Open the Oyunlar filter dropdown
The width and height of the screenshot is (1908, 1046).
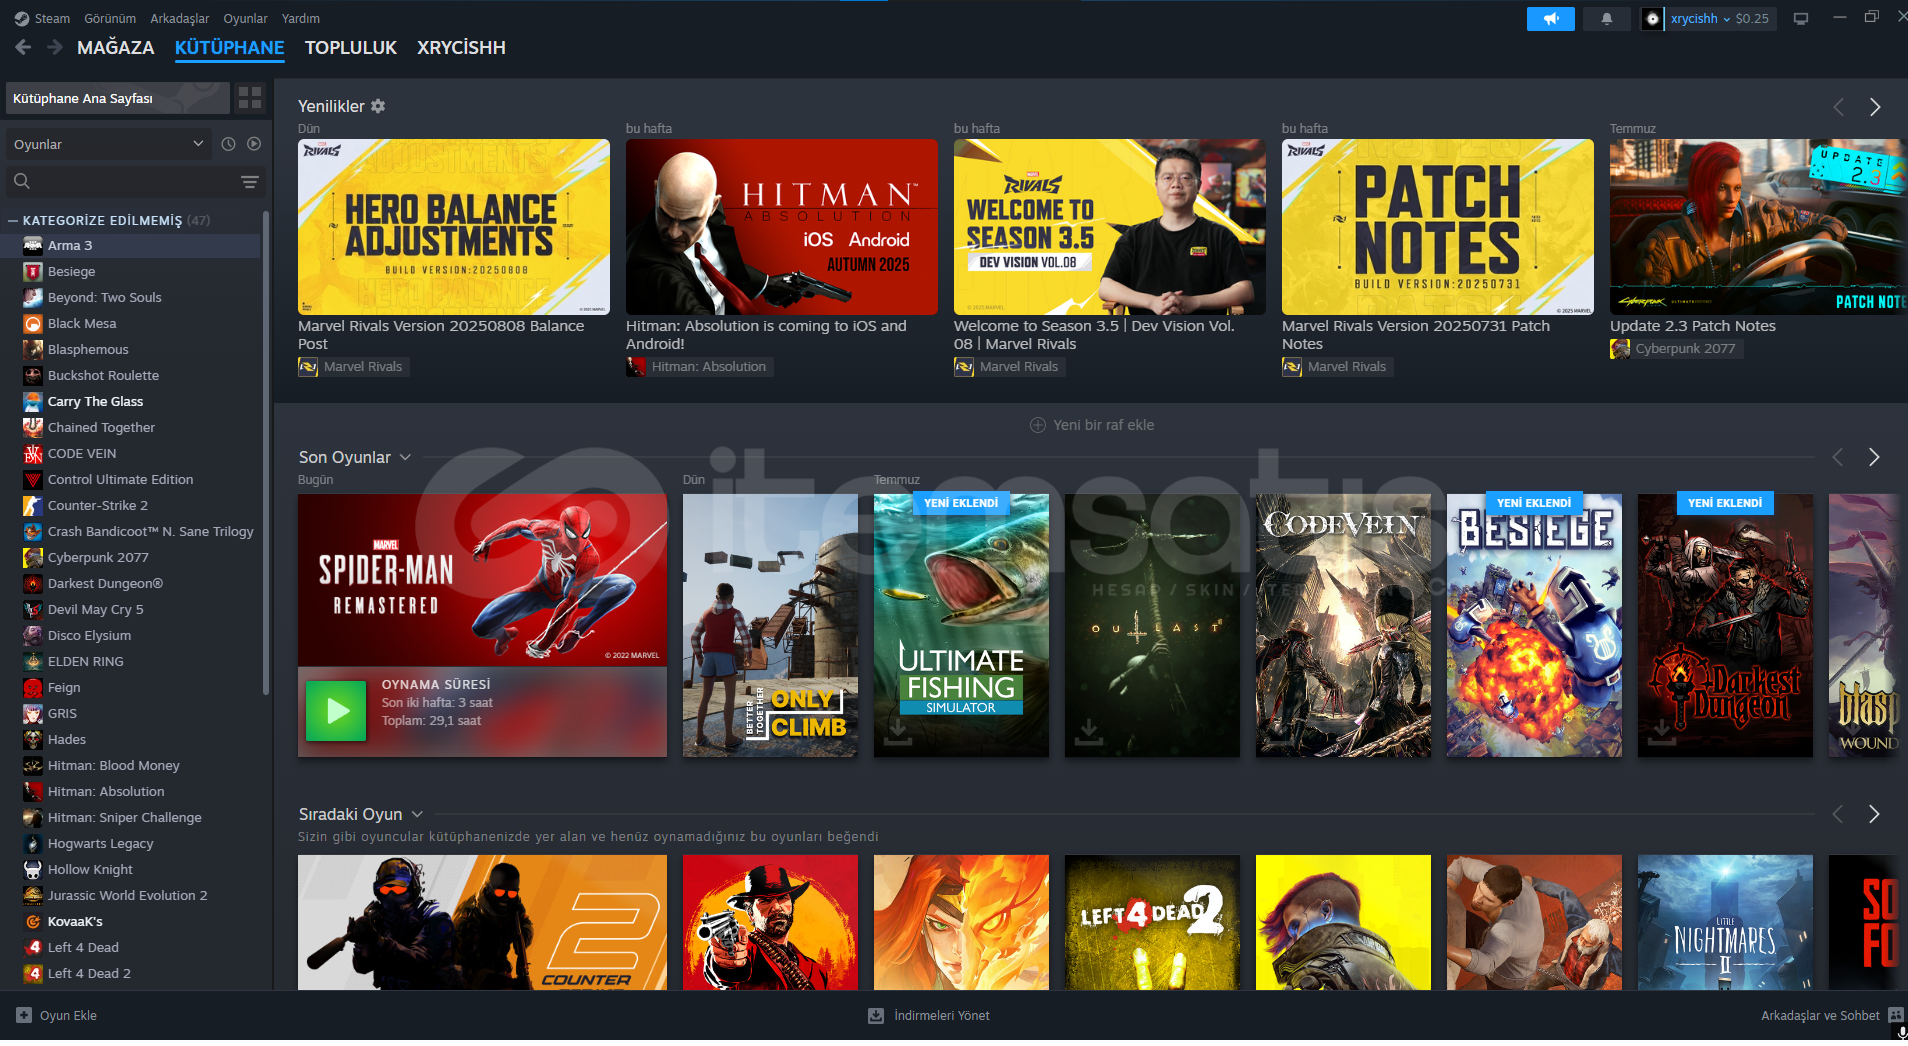pyautogui.click(x=108, y=144)
